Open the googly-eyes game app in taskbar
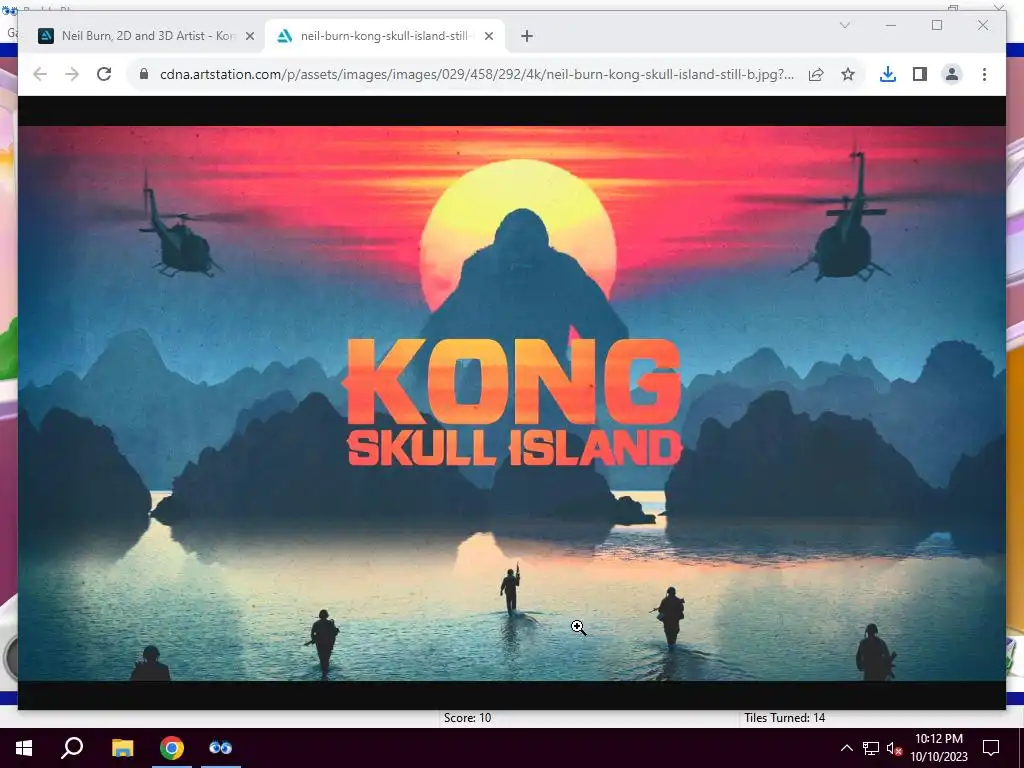The image size is (1024, 768). point(221,748)
